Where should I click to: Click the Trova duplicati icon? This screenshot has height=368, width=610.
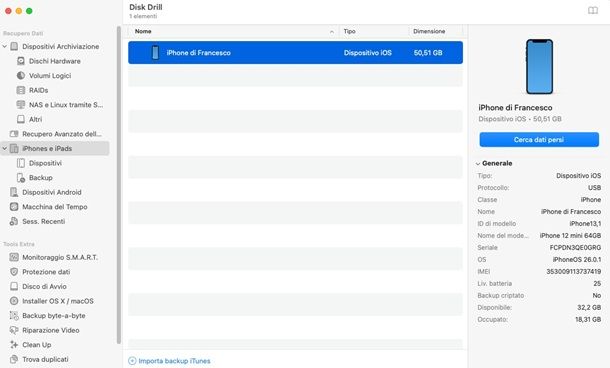[x=14, y=359]
